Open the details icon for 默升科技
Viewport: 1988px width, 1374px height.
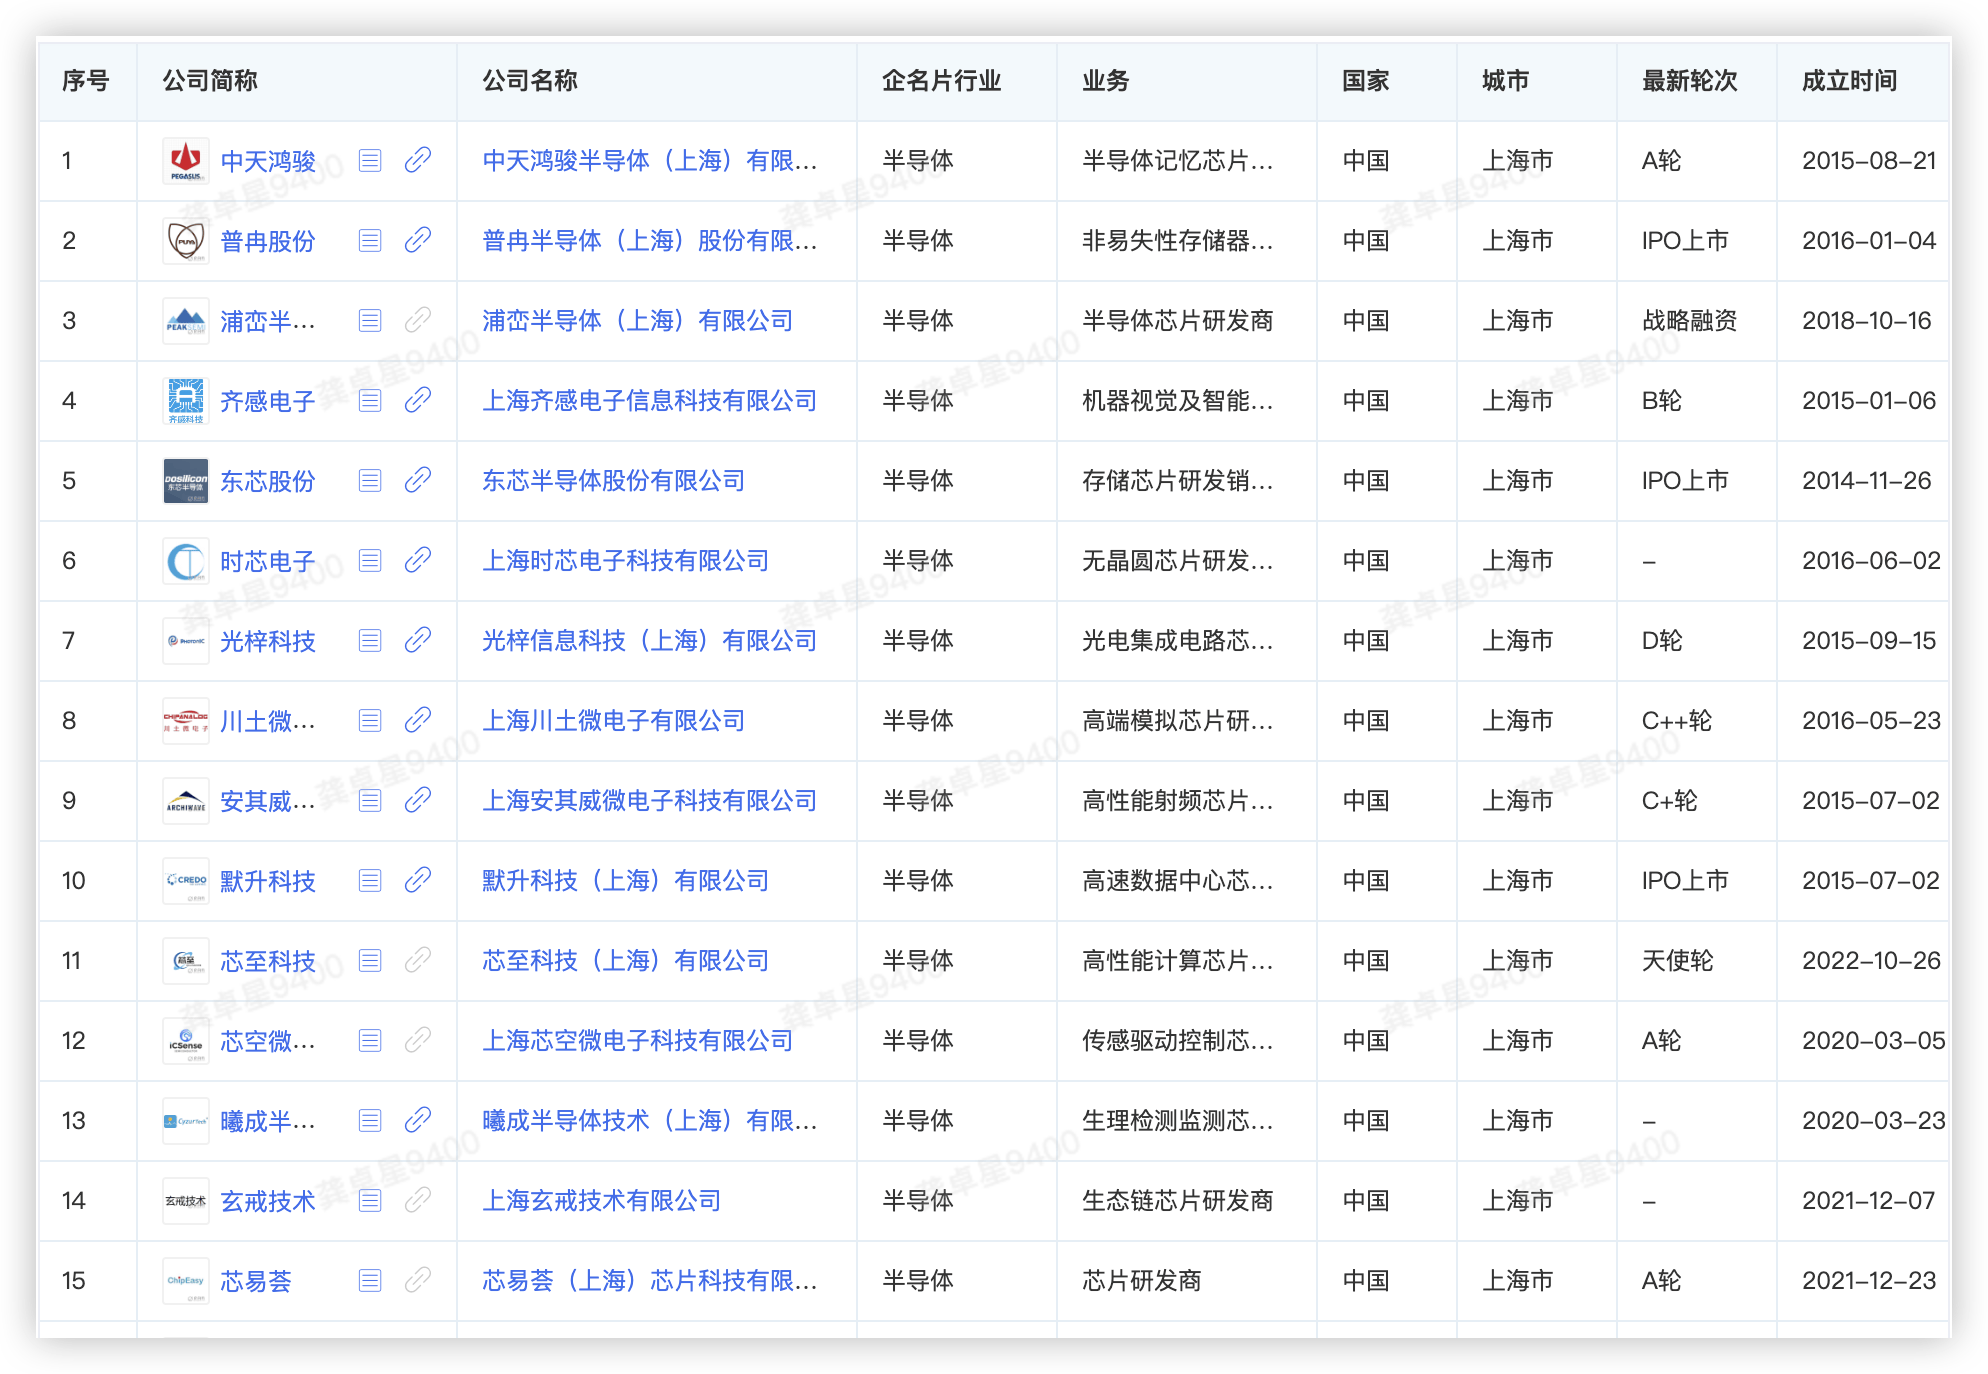370,880
